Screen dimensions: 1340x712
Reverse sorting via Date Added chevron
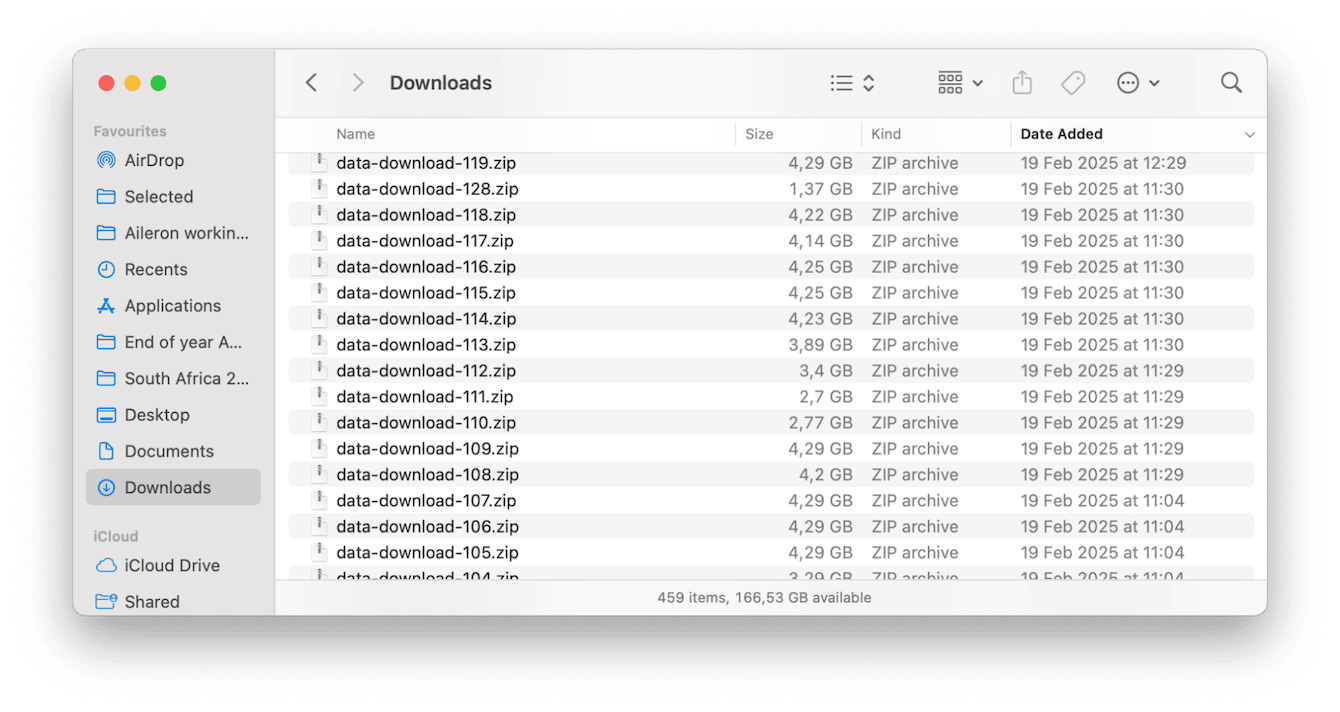pos(1249,134)
